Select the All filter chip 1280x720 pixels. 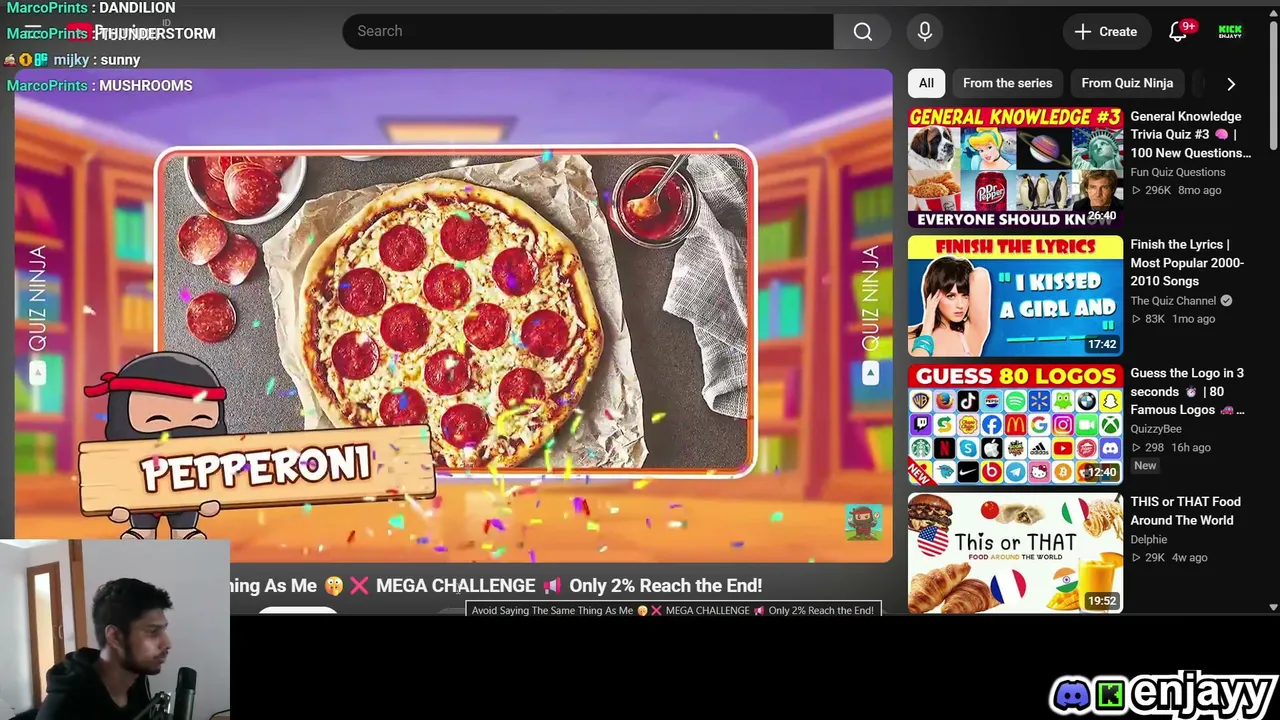pyautogui.click(x=926, y=83)
